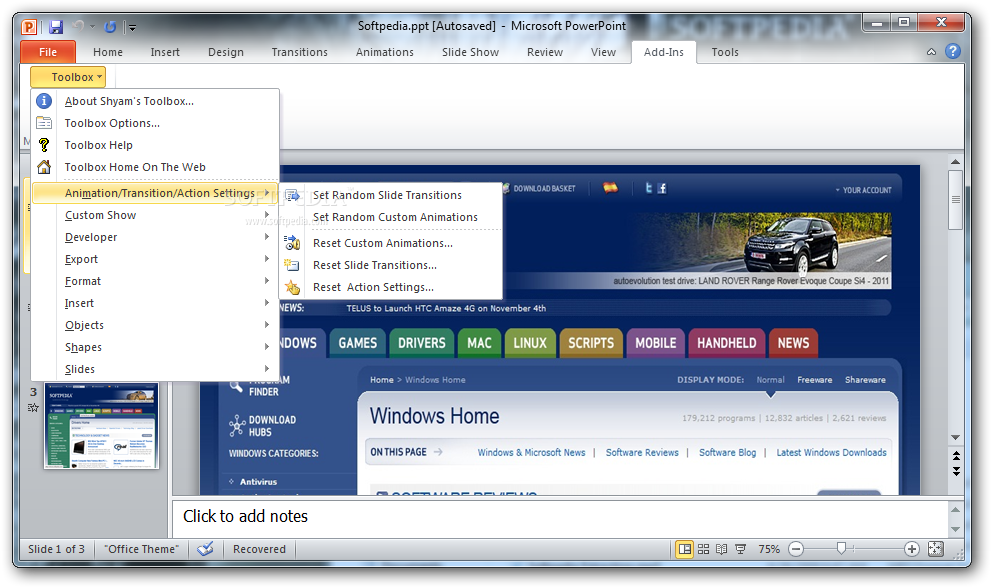Click the Undo arrow icon
This screenshot has width=992, height=588.
[x=78, y=27]
